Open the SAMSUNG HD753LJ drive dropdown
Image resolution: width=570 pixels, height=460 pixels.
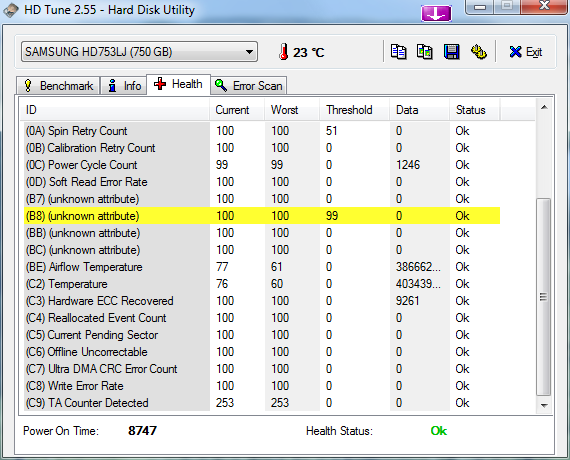(x=139, y=52)
